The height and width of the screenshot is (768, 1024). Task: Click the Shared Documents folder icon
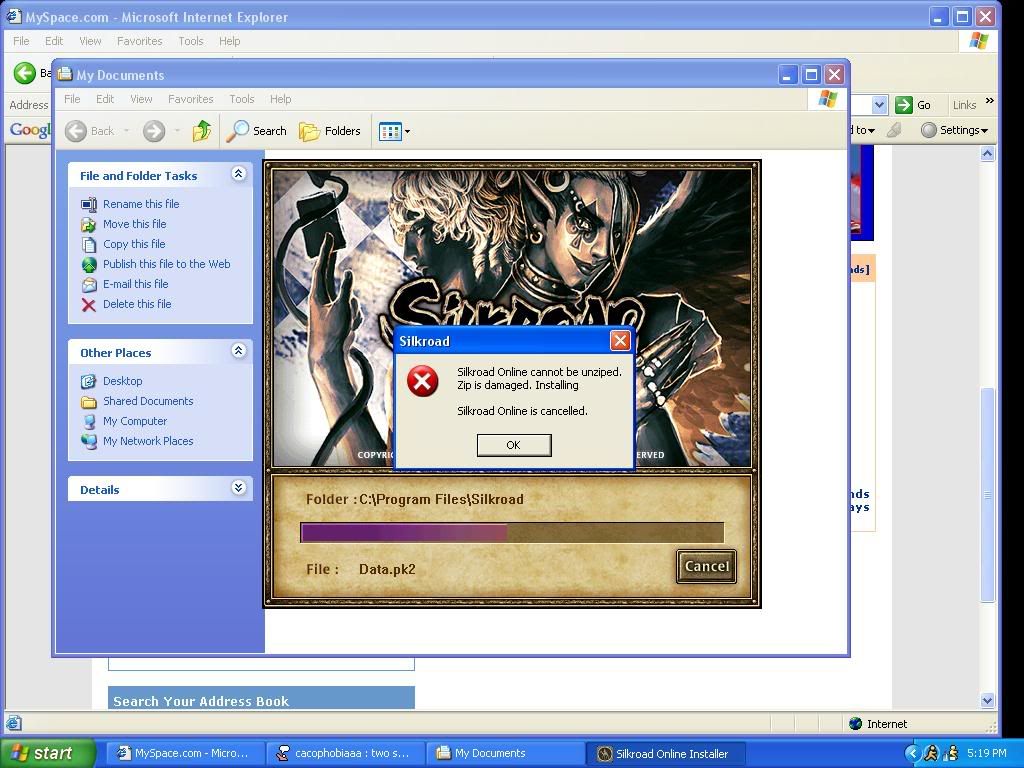[88, 402]
